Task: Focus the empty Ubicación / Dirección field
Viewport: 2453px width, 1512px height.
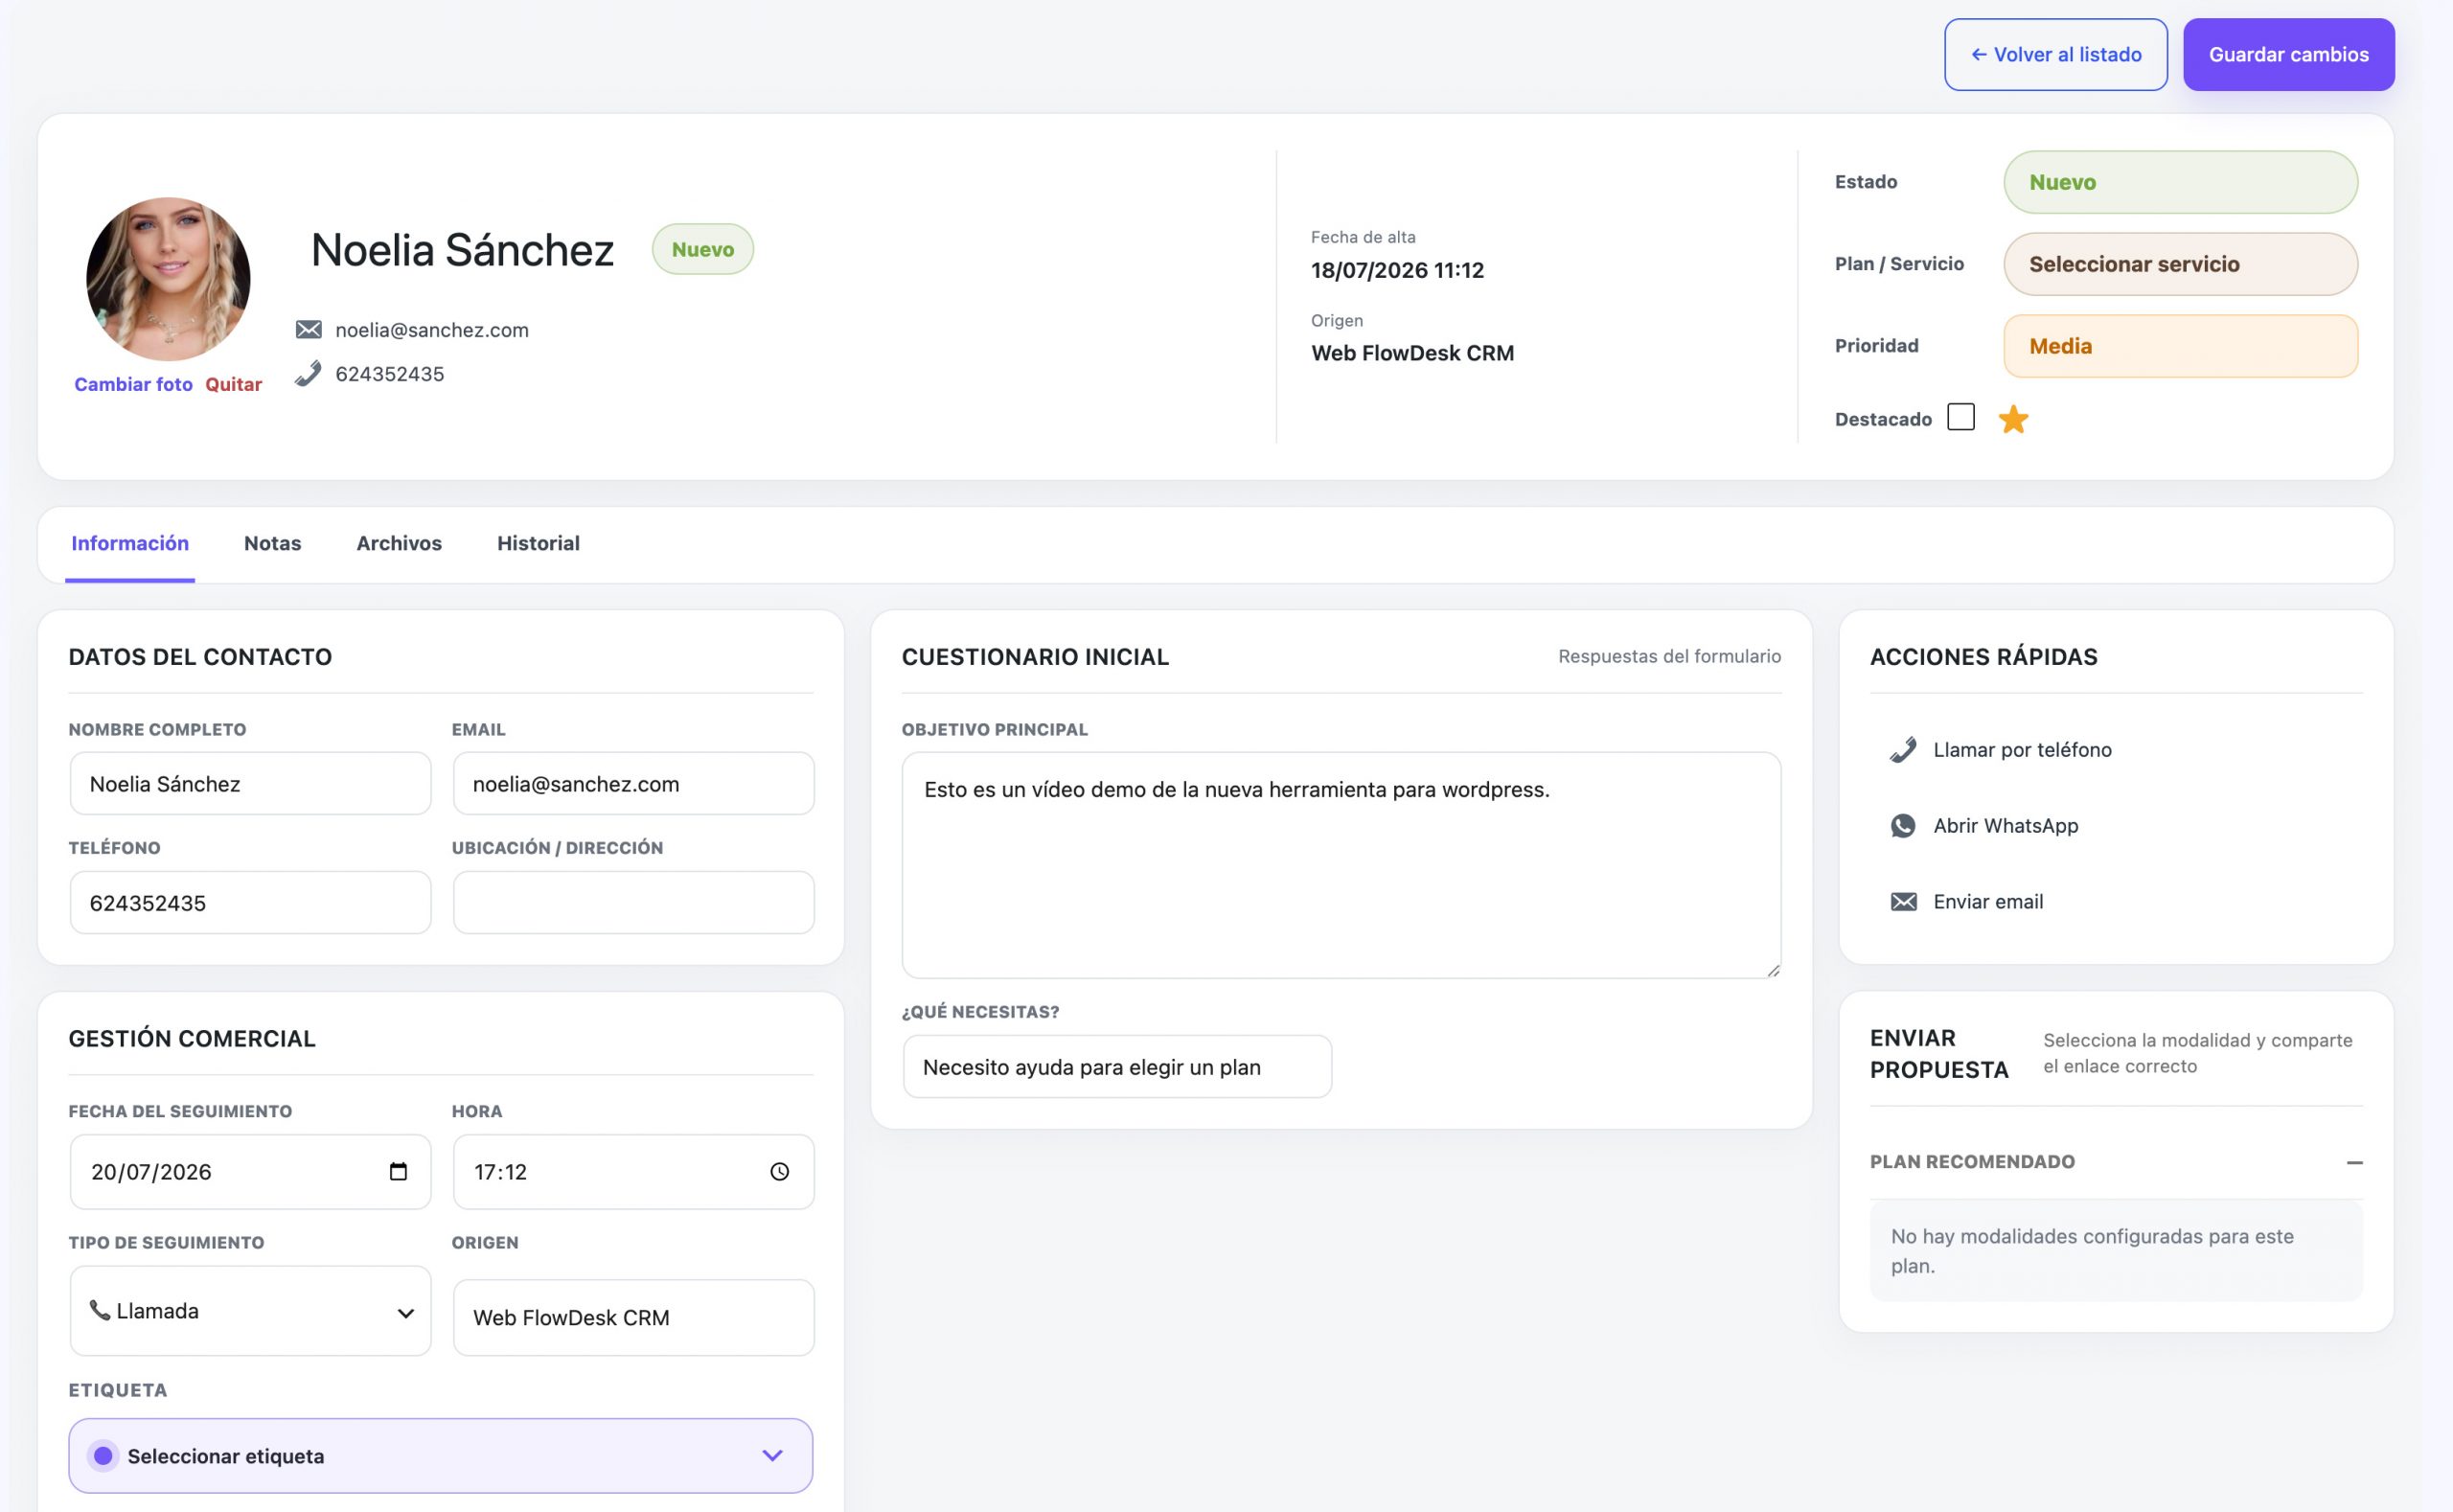Action: pos(633,903)
